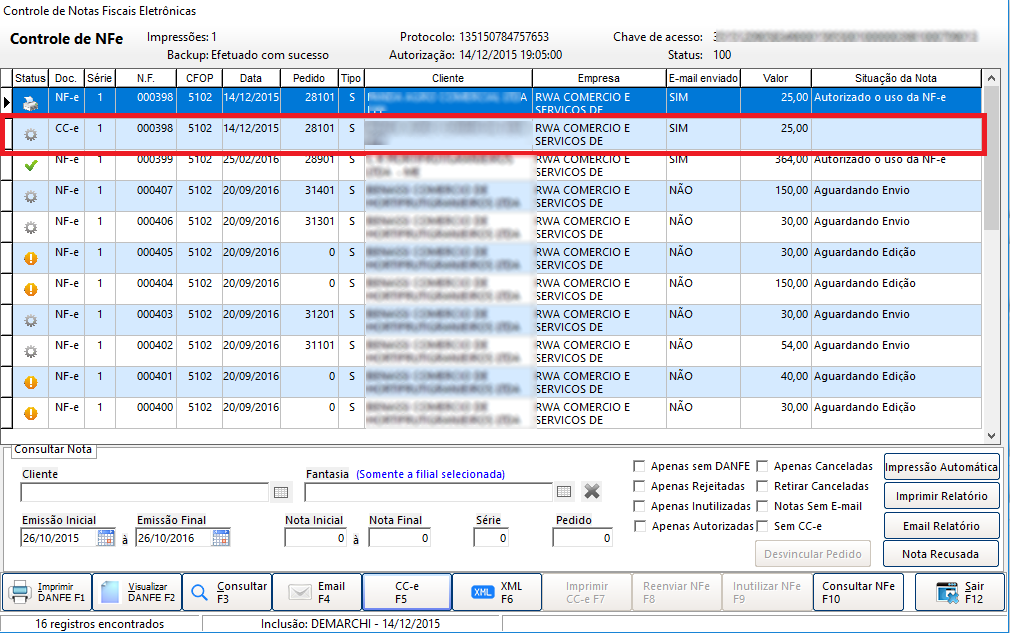Image resolution: width=1010 pixels, height=633 pixels.
Task: Tick the Sem CC-e checkbox
Action: click(762, 526)
